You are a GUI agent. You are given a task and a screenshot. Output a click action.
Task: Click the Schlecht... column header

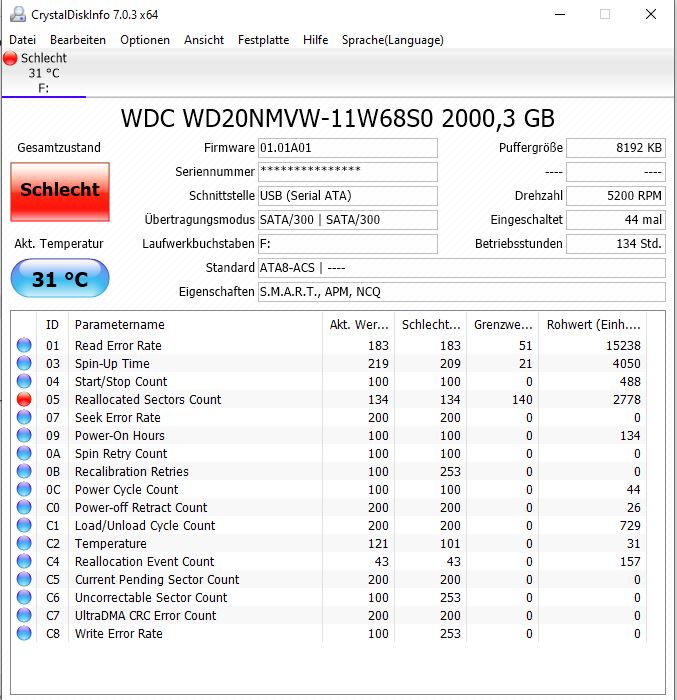point(430,325)
